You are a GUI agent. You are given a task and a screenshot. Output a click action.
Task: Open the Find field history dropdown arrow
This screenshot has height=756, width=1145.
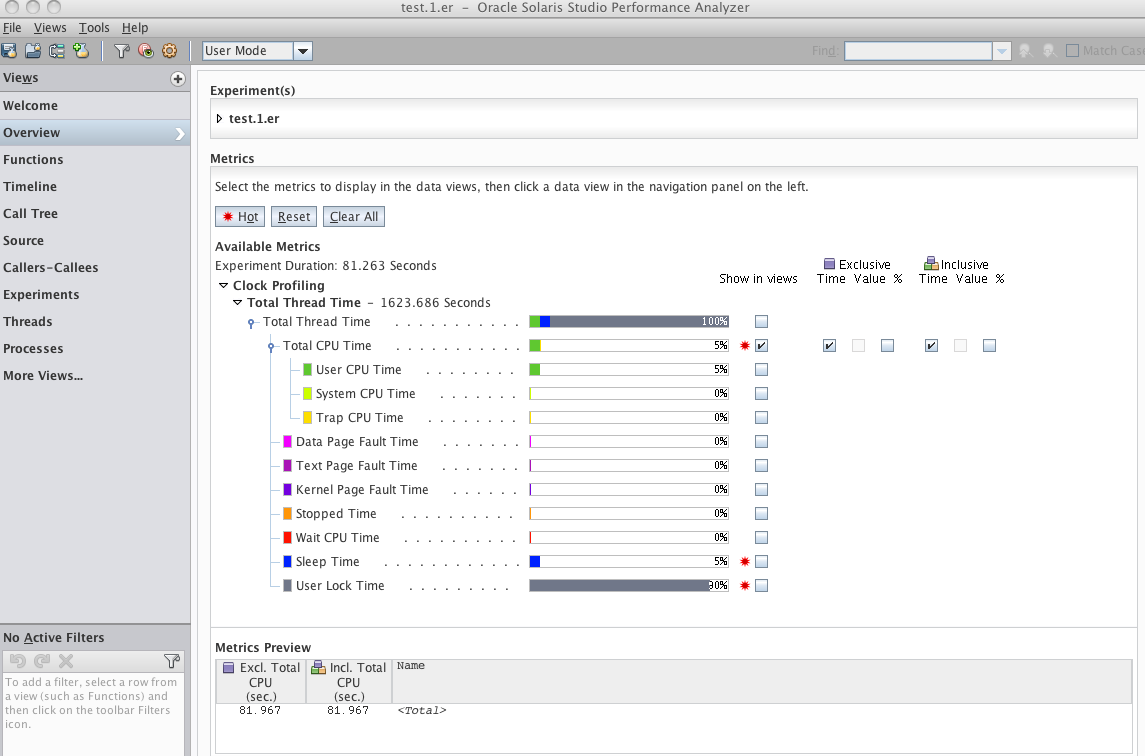tap(1002, 51)
